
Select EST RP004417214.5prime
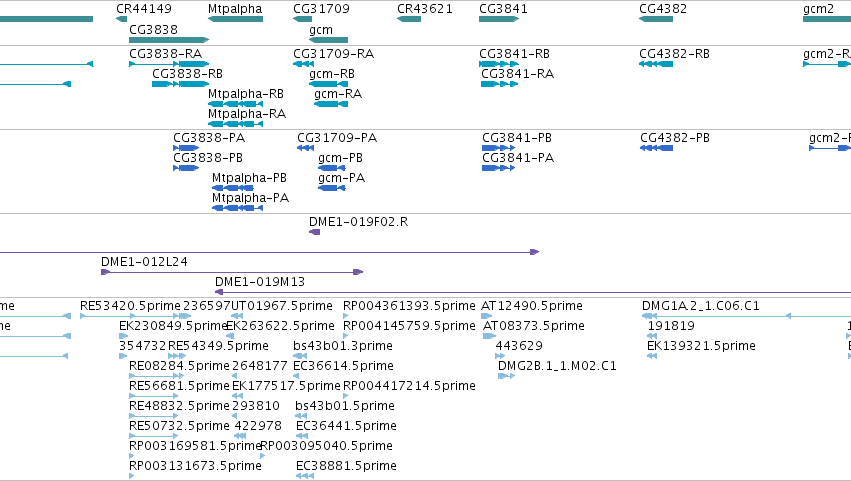point(409,387)
